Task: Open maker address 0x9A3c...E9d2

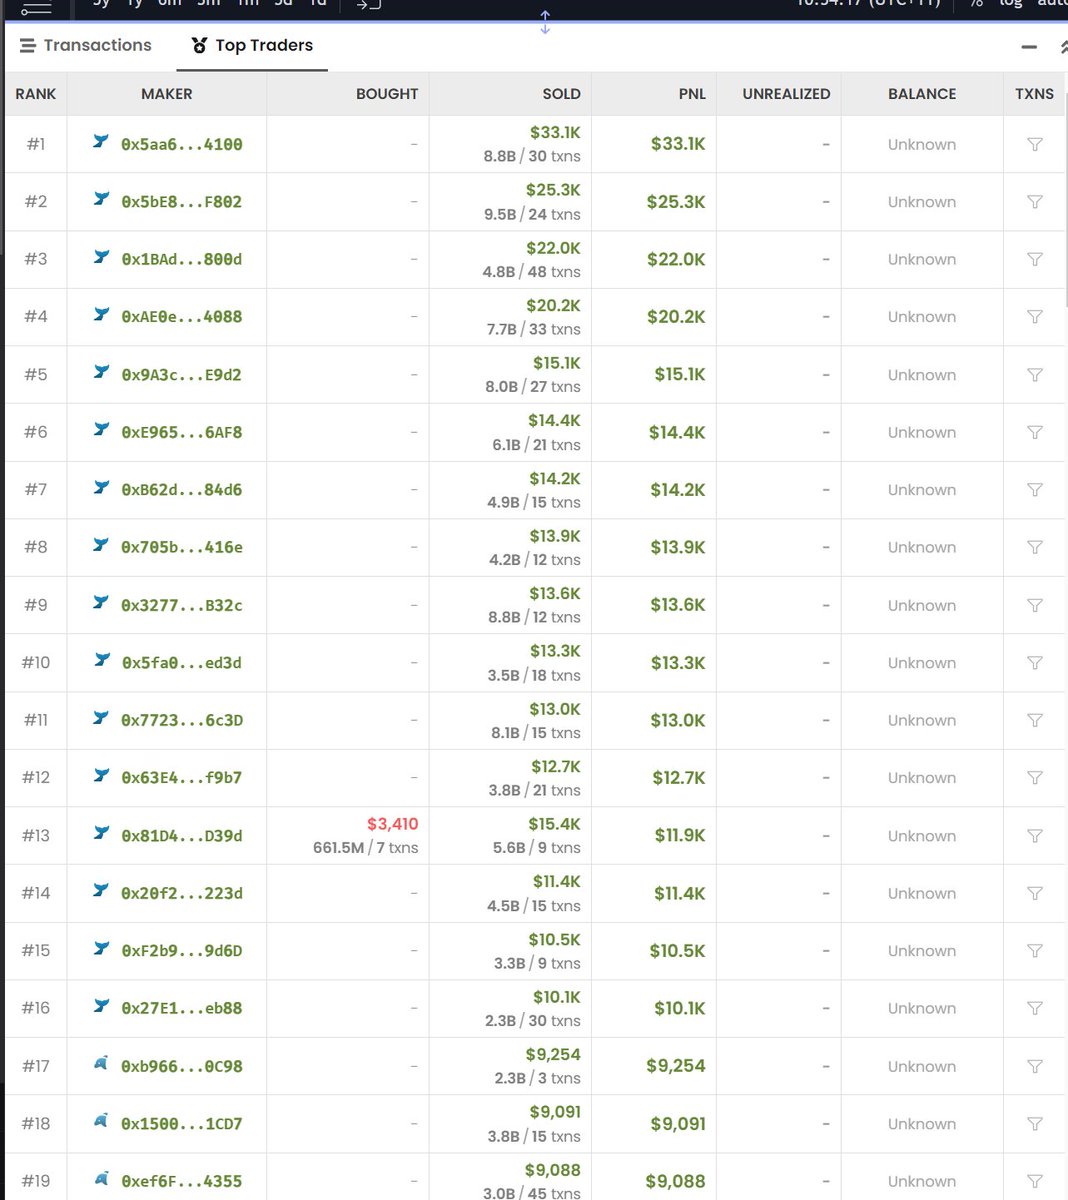Action: [182, 375]
